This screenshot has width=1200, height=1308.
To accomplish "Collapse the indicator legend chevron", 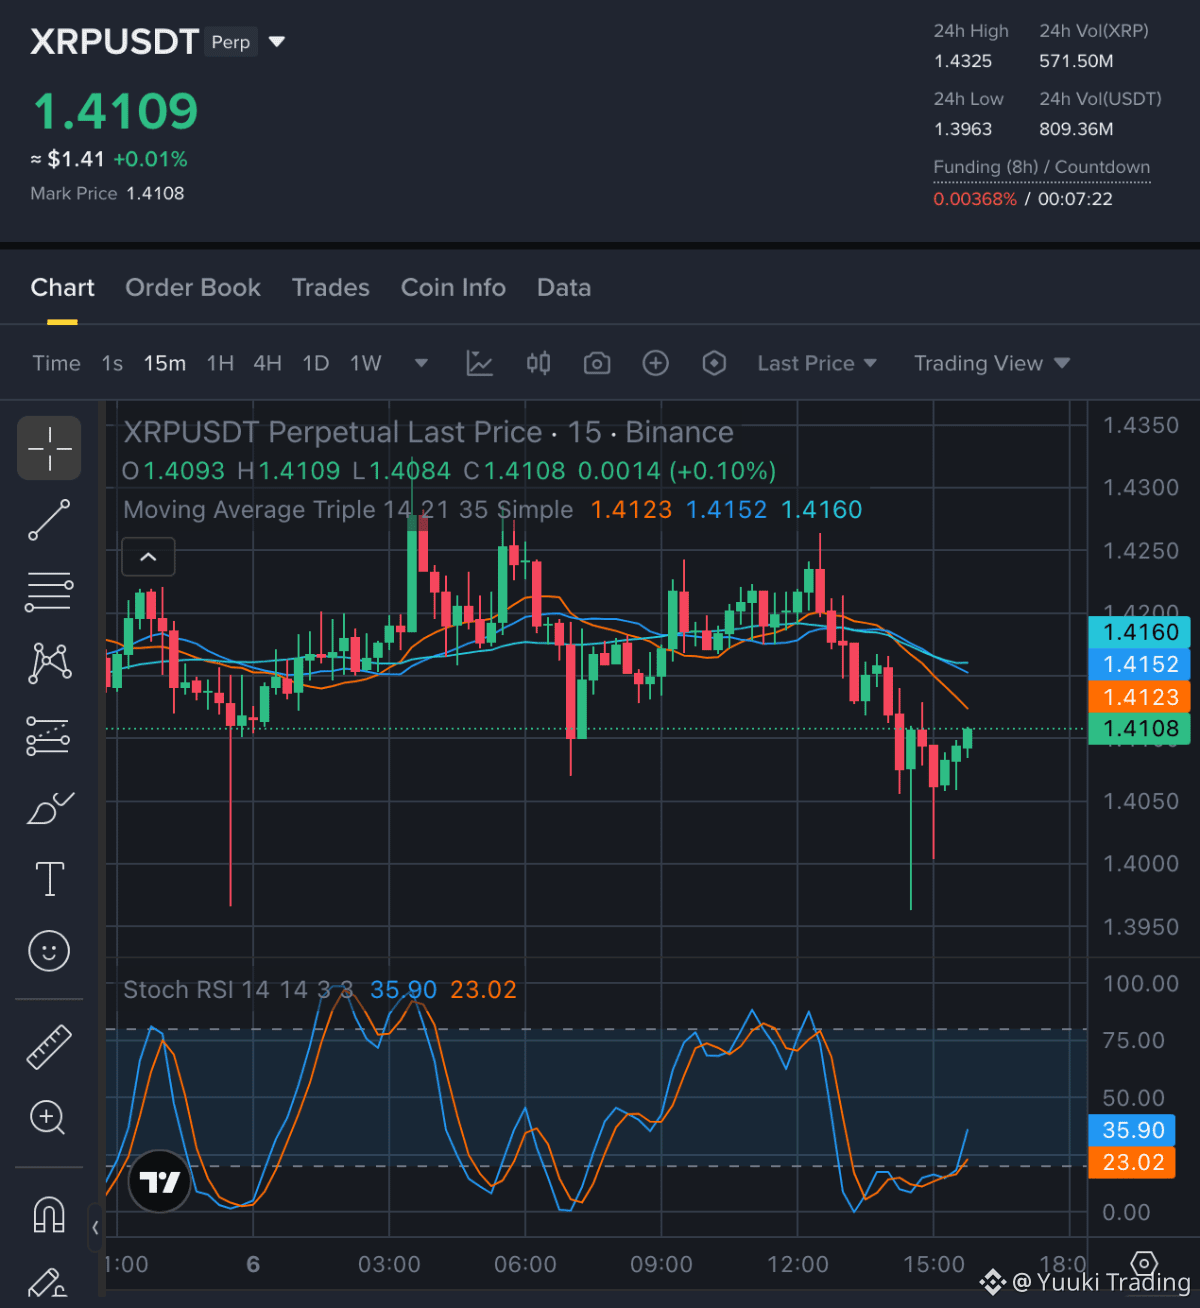I will [148, 557].
